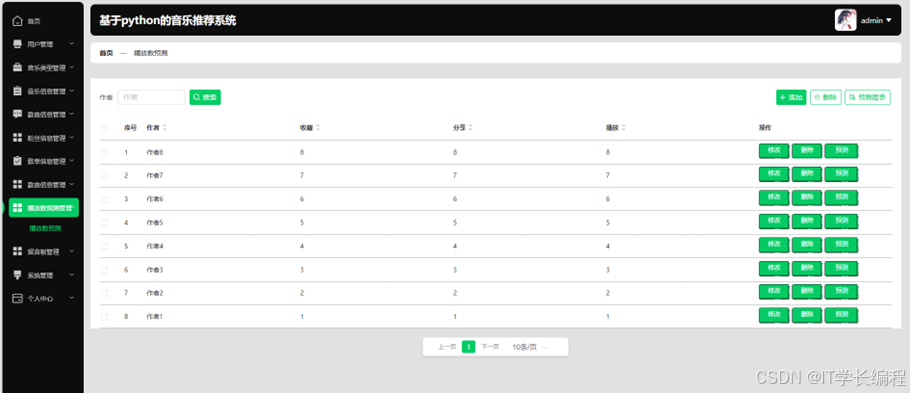Expand the 系统管理 menu chevron

coord(71,274)
